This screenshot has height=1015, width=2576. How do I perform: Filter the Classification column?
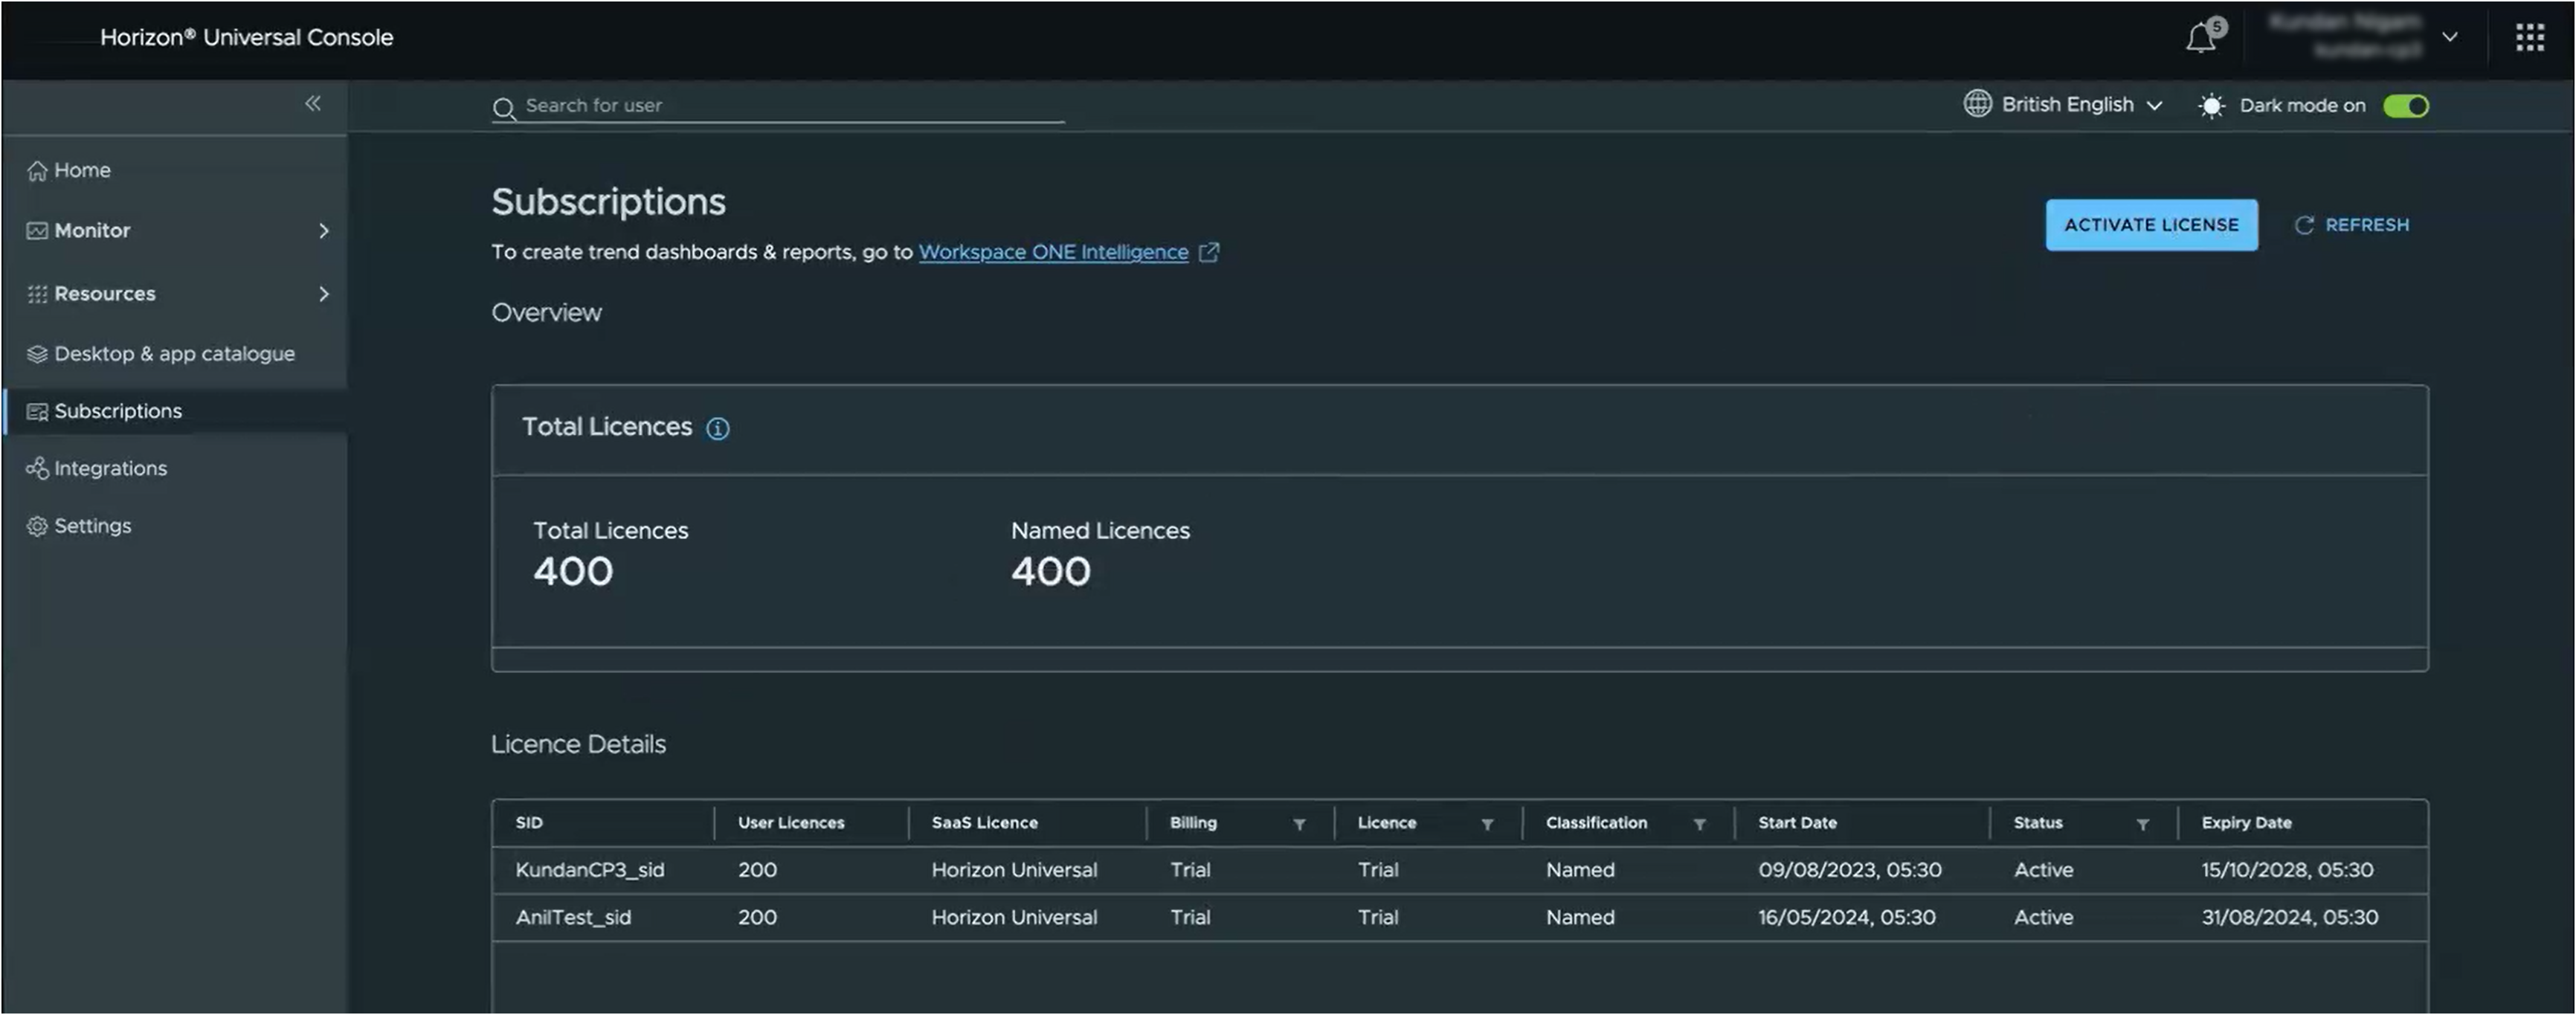(x=1699, y=824)
